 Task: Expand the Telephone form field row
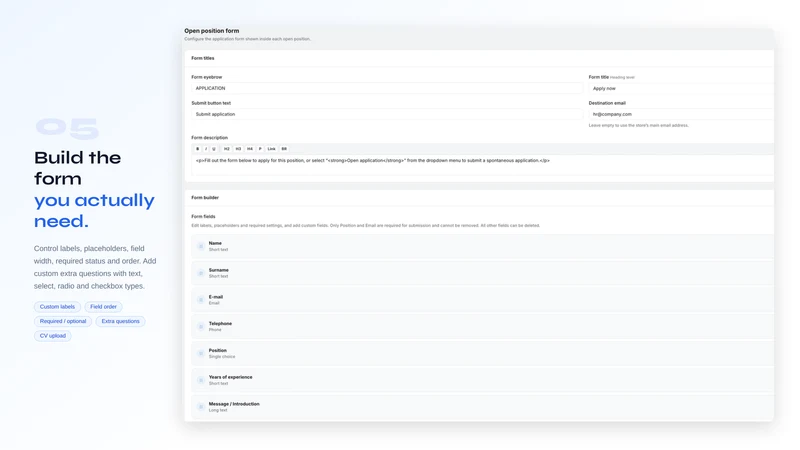coord(482,327)
